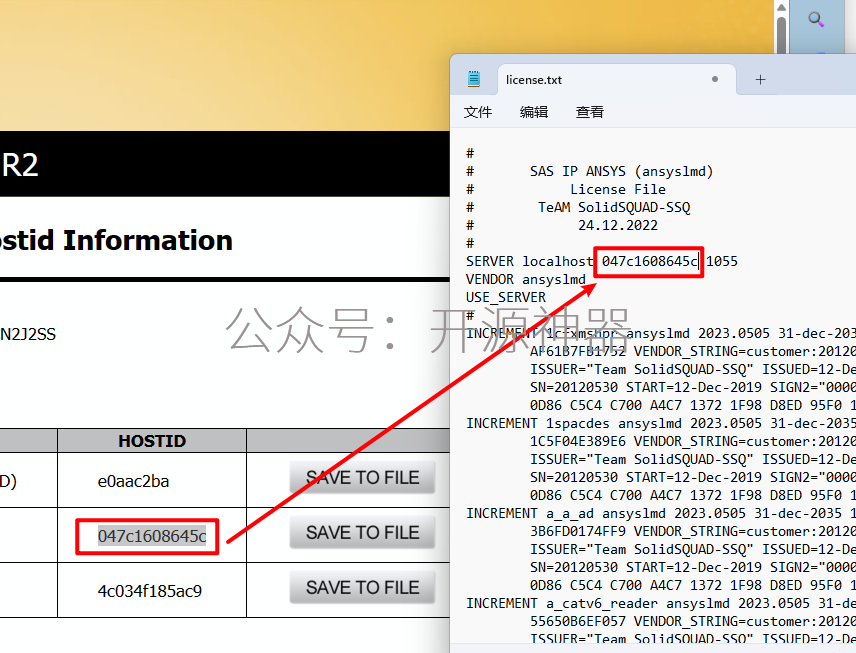Click the License File comment line
Image resolution: width=856 pixels, height=653 pixels.
tap(618, 189)
